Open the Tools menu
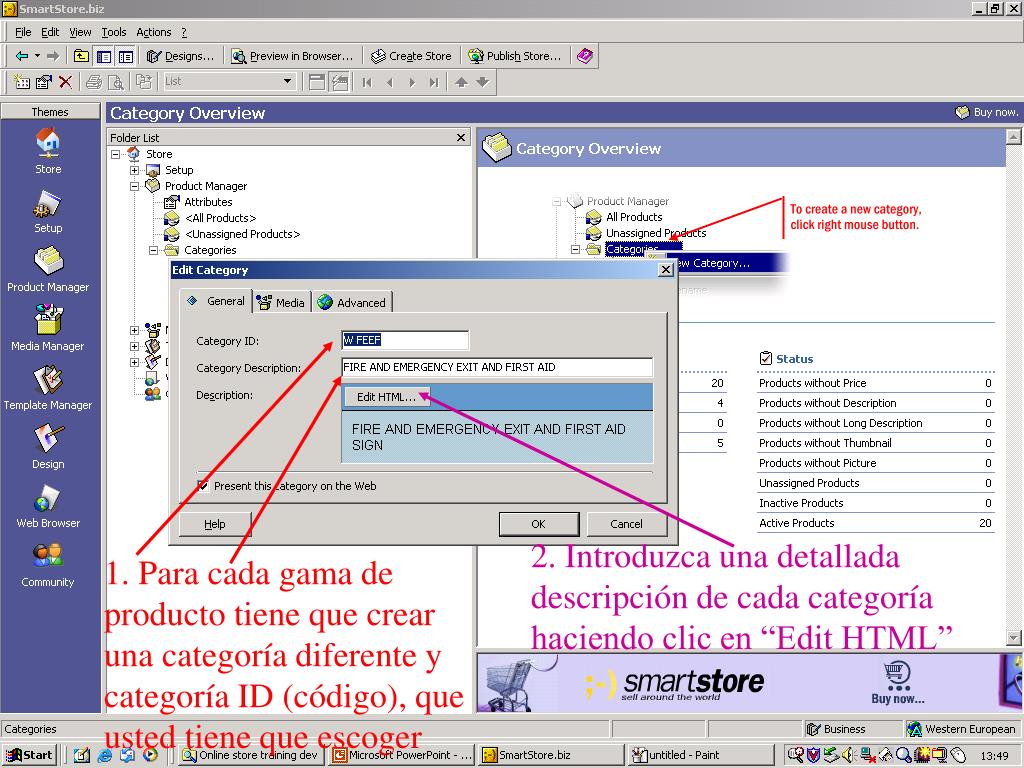Image resolution: width=1024 pixels, height=768 pixels. coord(114,32)
